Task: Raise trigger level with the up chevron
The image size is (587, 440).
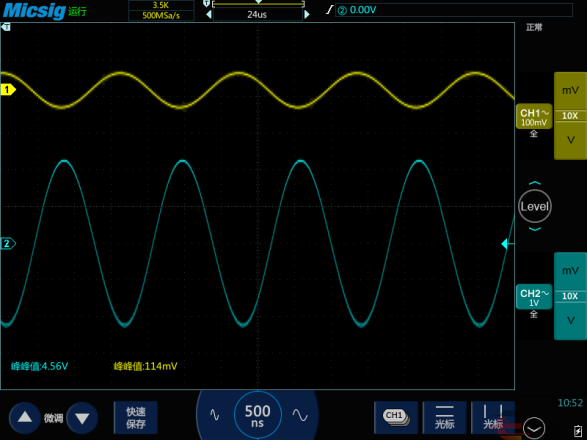Action: [x=535, y=183]
